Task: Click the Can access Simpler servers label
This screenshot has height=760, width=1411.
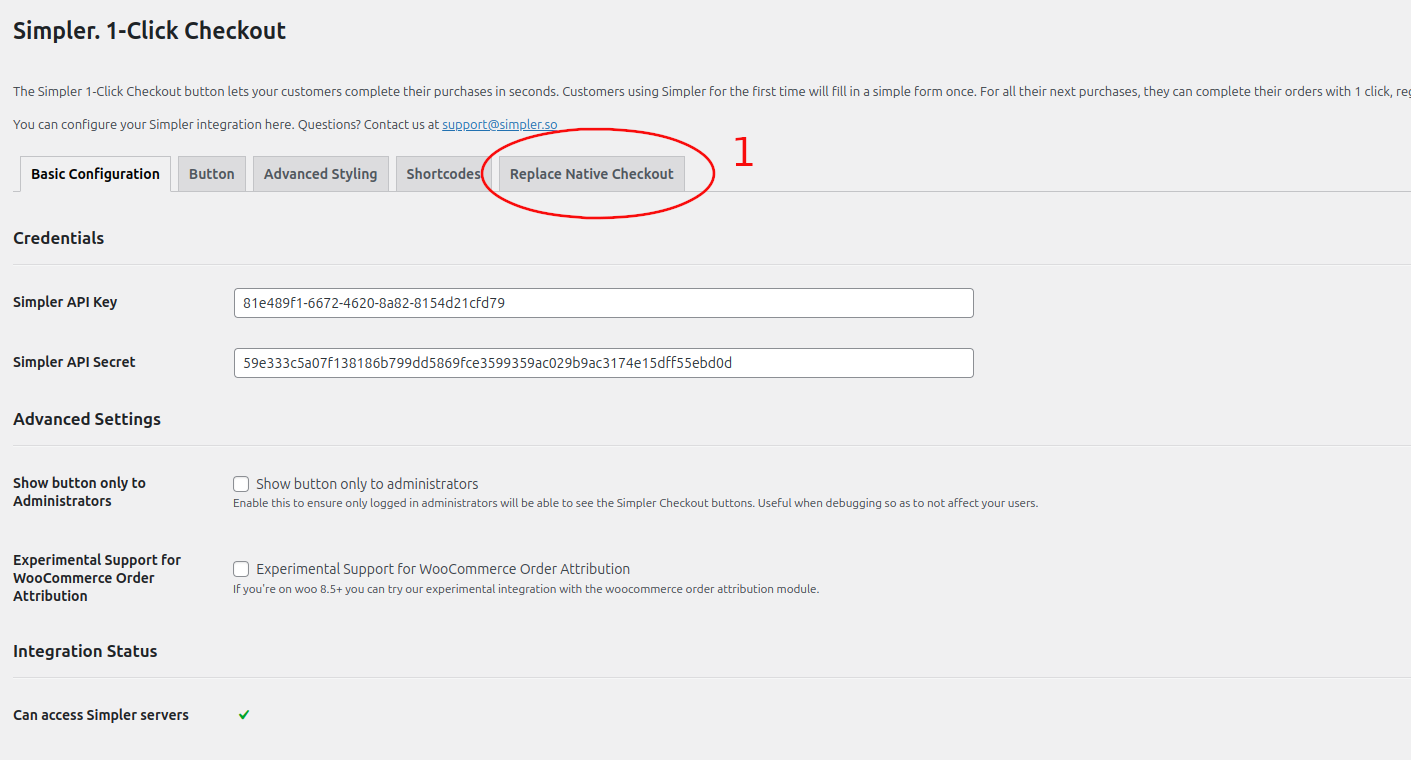Action: [101, 715]
